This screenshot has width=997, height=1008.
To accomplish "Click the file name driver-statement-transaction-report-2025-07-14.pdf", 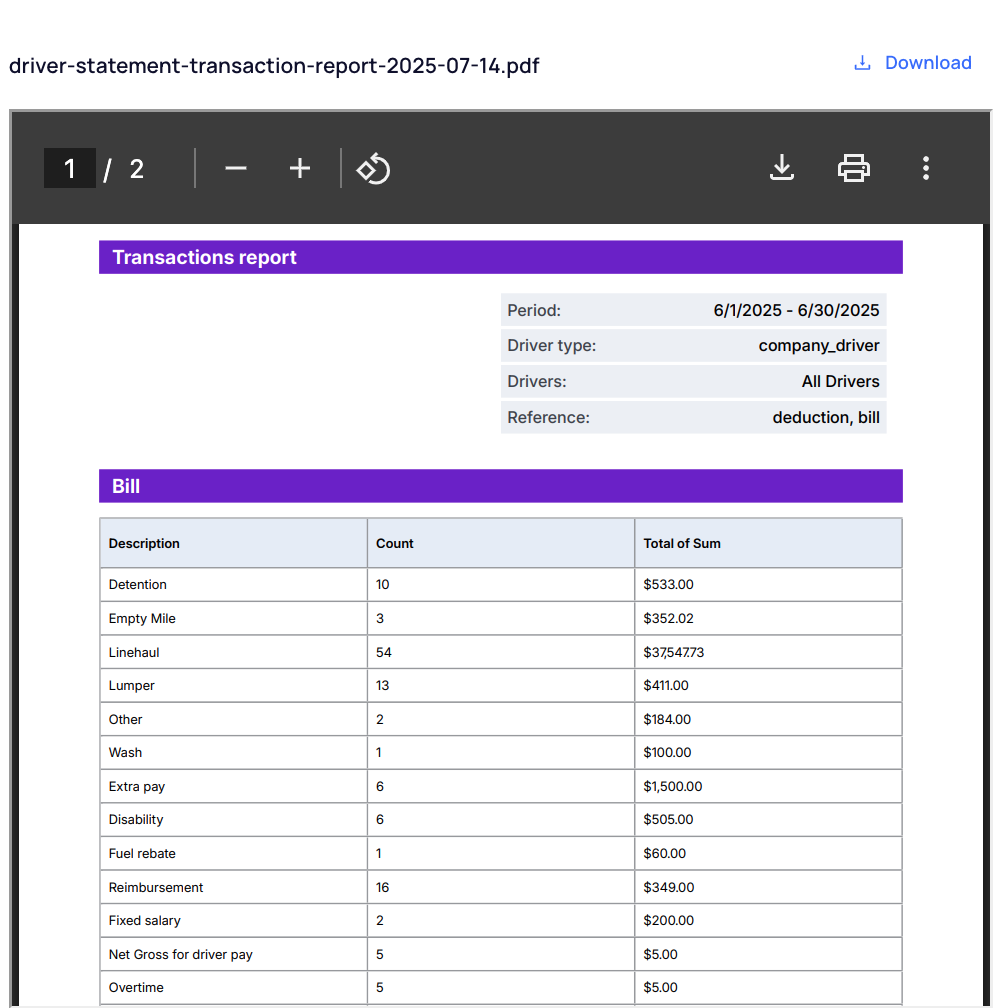I will (x=274, y=66).
